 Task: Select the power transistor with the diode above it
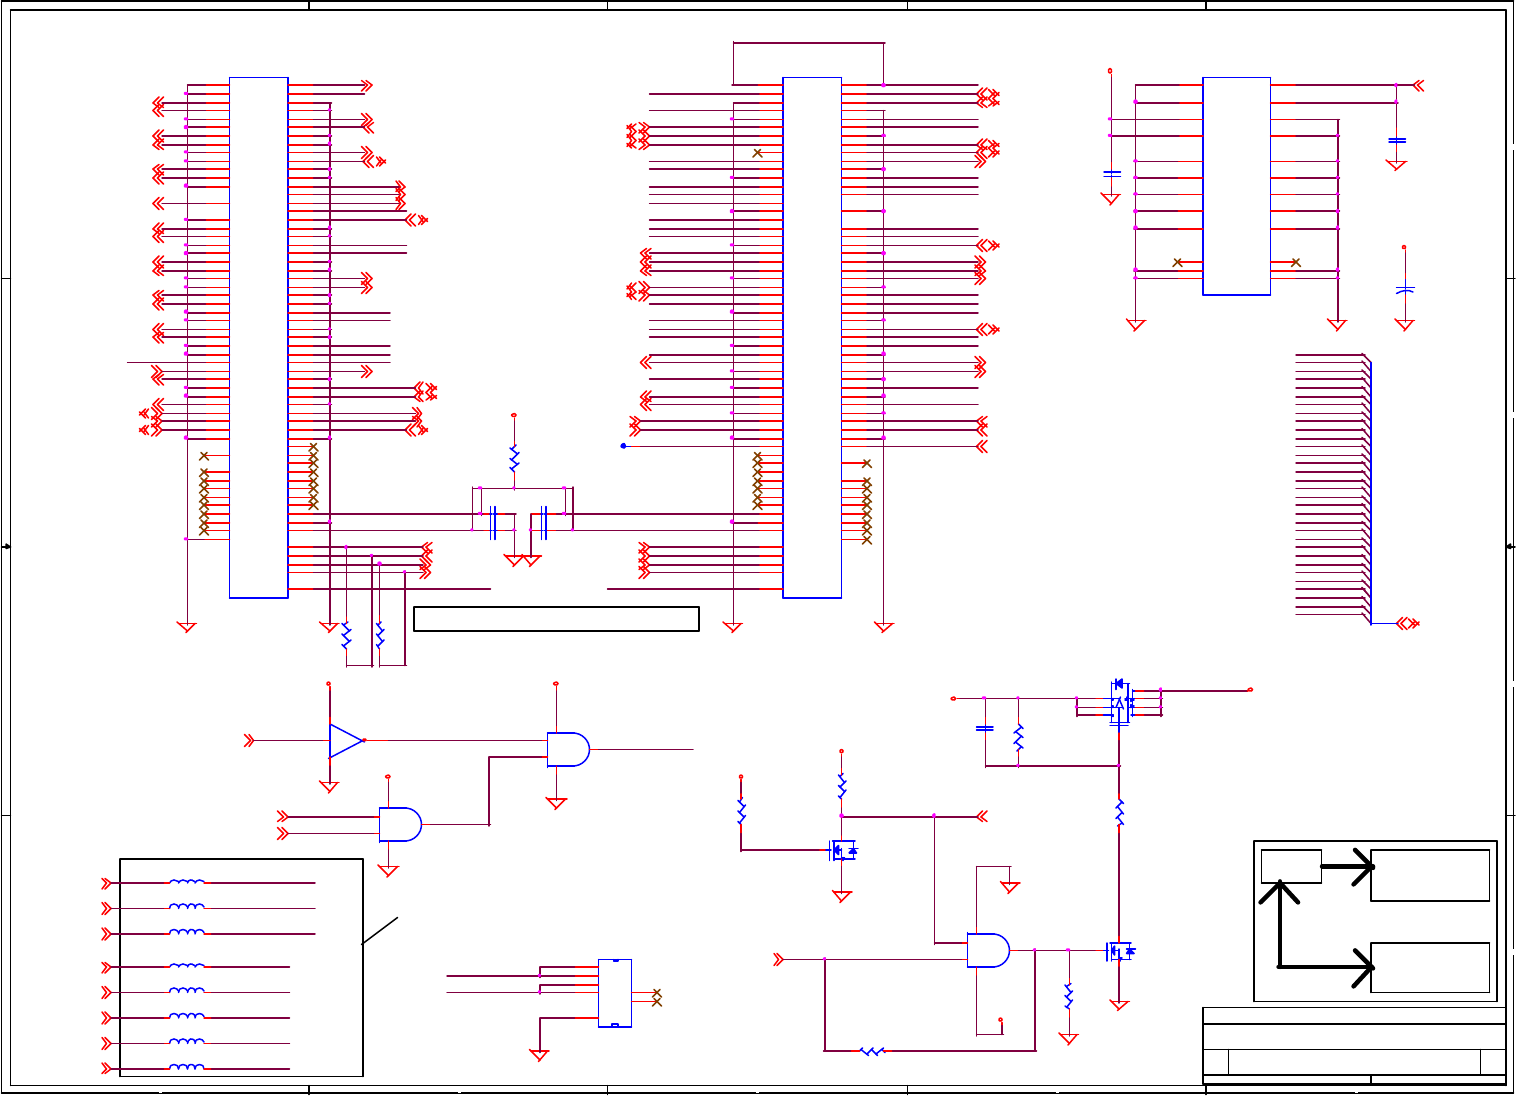pyautogui.click(x=1120, y=703)
